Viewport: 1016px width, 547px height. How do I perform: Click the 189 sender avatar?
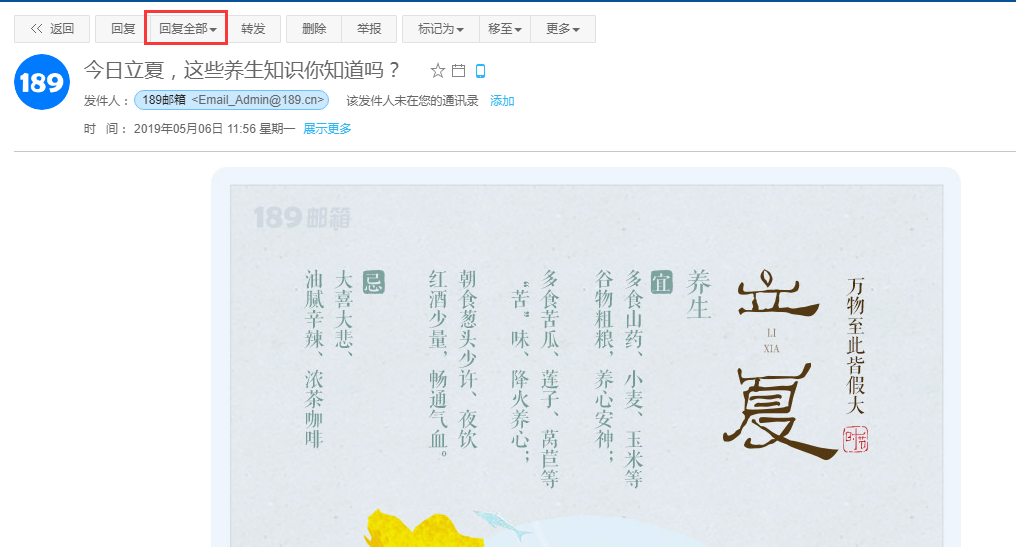coord(41,83)
